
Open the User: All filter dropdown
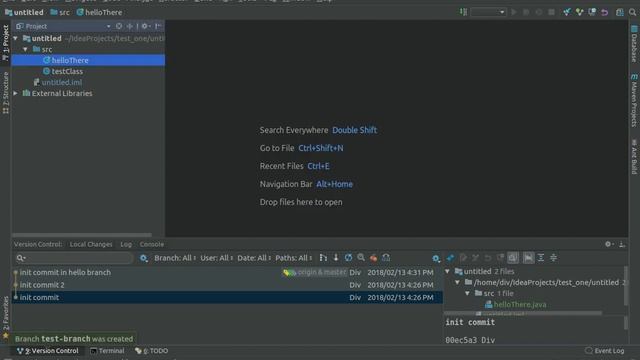[x=216, y=258]
